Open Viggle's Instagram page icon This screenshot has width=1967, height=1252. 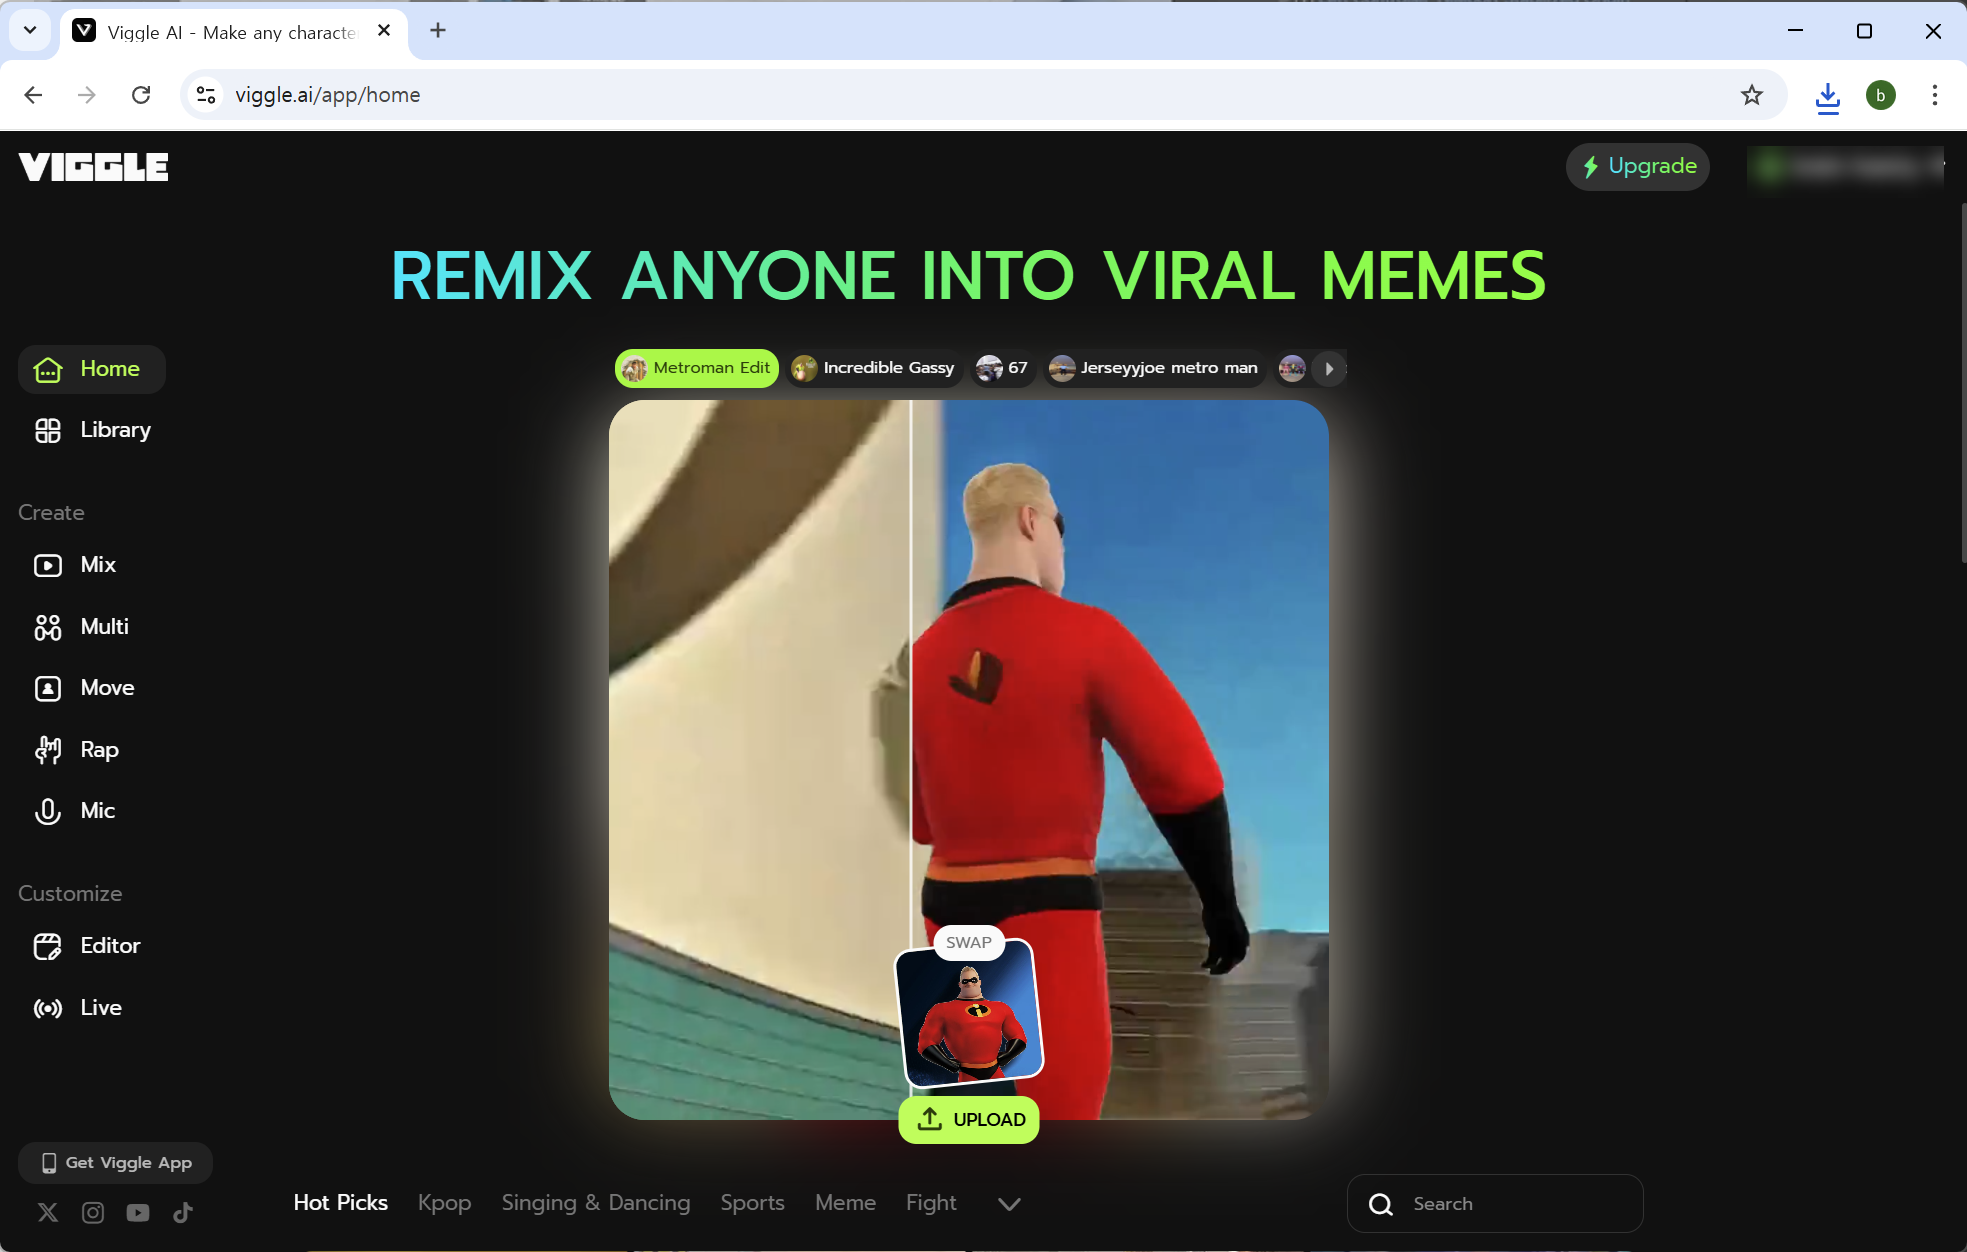tap(93, 1213)
